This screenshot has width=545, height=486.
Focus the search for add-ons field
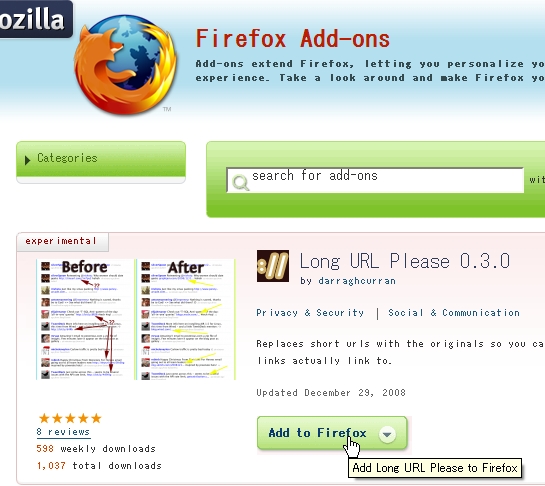tap(375, 180)
